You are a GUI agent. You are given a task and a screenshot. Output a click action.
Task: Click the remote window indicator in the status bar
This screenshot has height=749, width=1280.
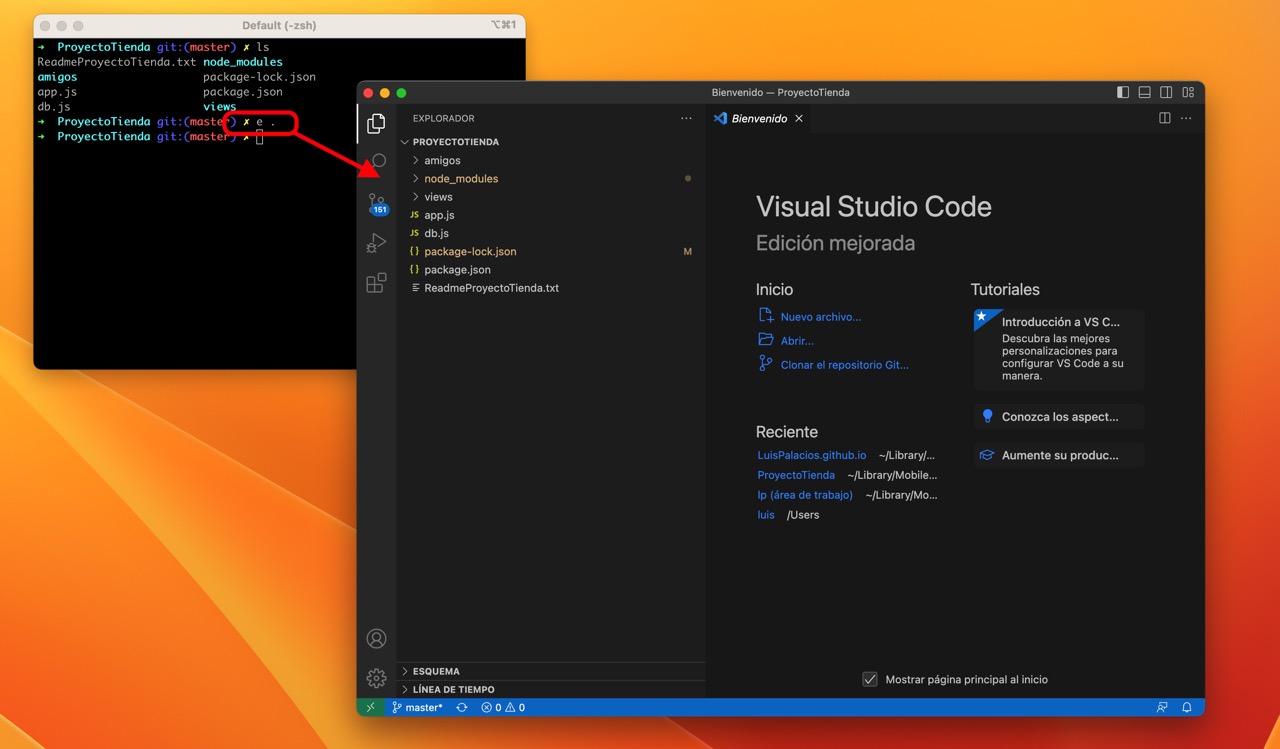tap(370, 707)
